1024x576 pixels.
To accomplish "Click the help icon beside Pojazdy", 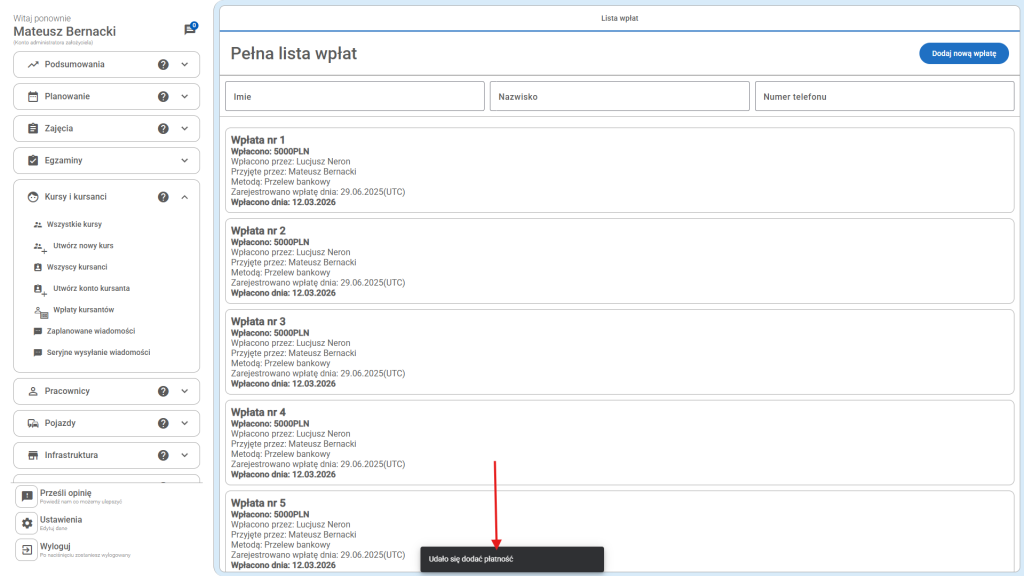I will point(163,423).
